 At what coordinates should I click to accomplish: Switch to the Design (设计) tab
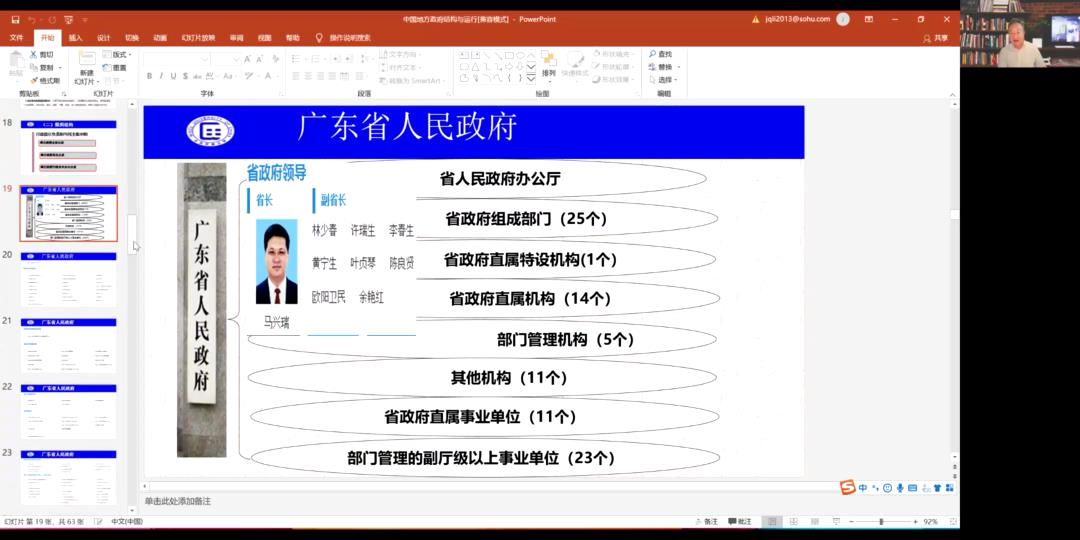(x=103, y=38)
